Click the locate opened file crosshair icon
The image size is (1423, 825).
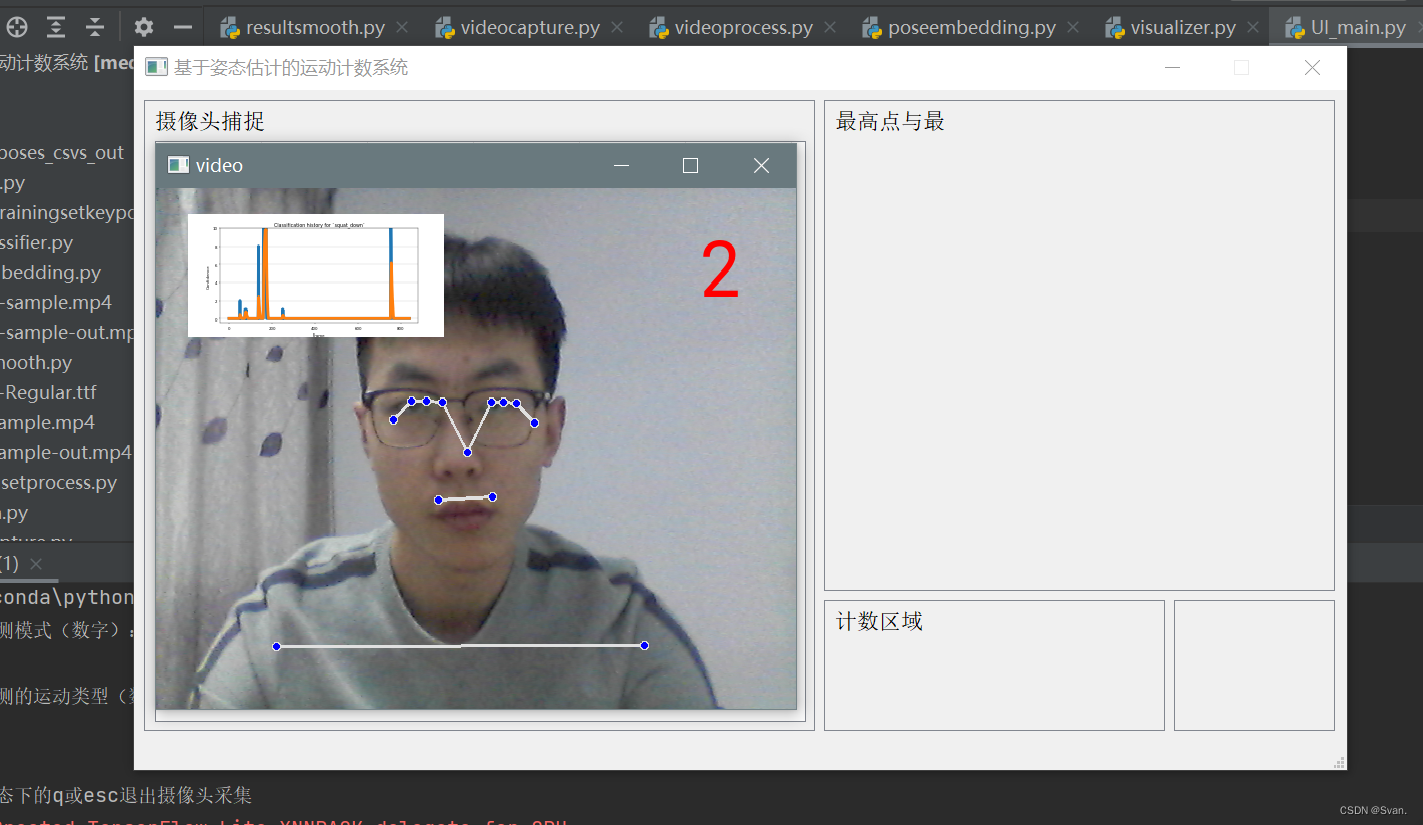(x=17, y=27)
